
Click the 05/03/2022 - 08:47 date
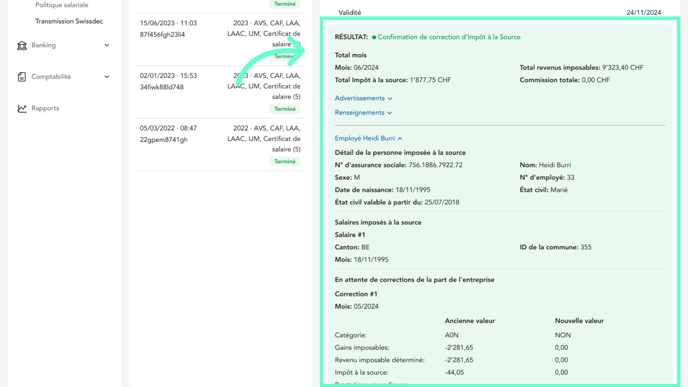(168, 128)
